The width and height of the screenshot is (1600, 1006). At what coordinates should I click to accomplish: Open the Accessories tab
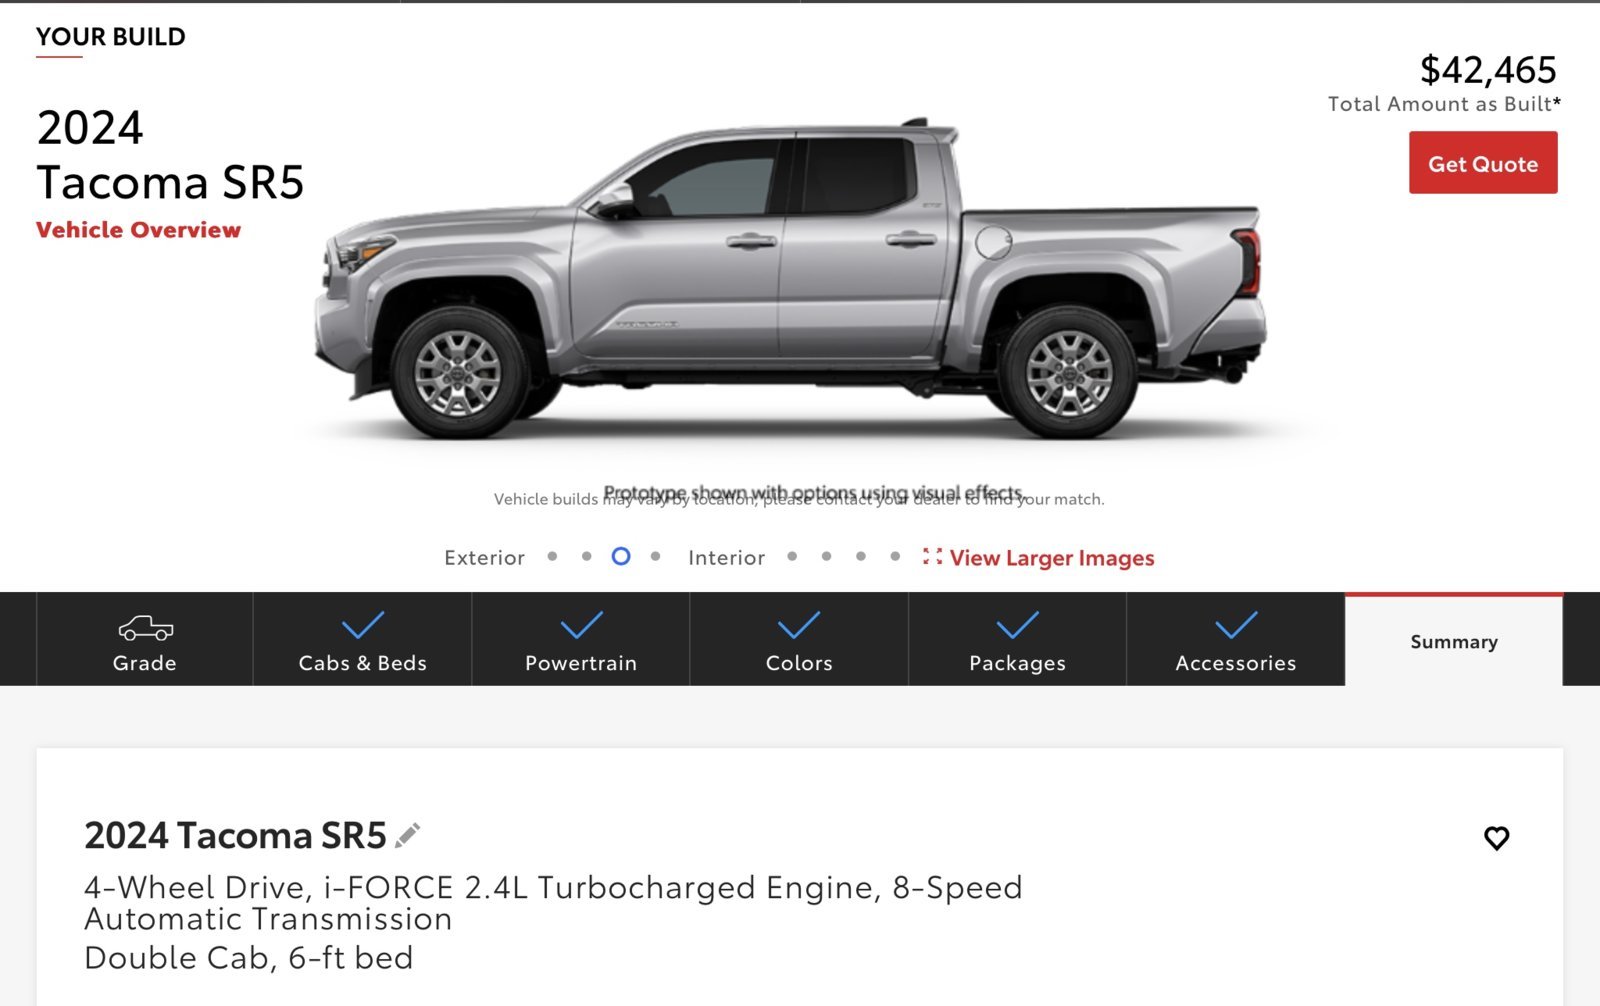pyautogui.click(x=1235, y=639)
